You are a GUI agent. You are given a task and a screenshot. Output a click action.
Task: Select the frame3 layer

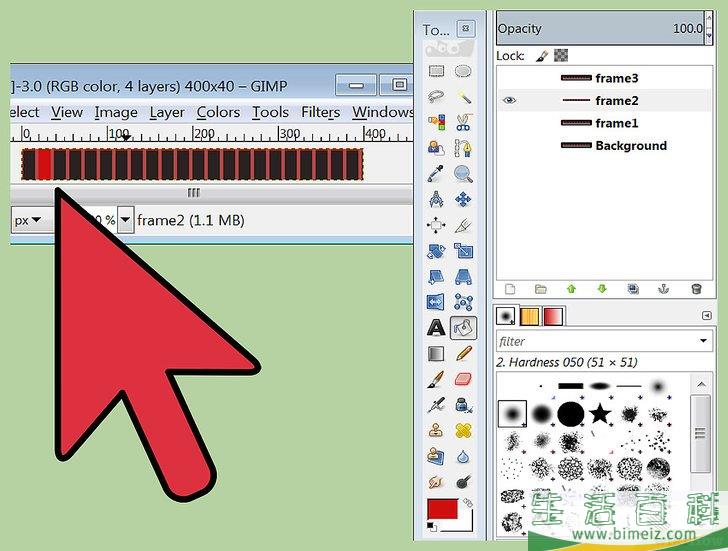(x=604, y=78)
